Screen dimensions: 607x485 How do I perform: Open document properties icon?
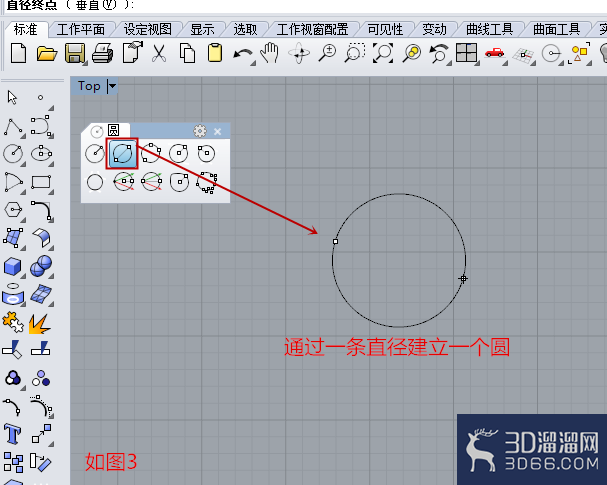click(132, 52)
